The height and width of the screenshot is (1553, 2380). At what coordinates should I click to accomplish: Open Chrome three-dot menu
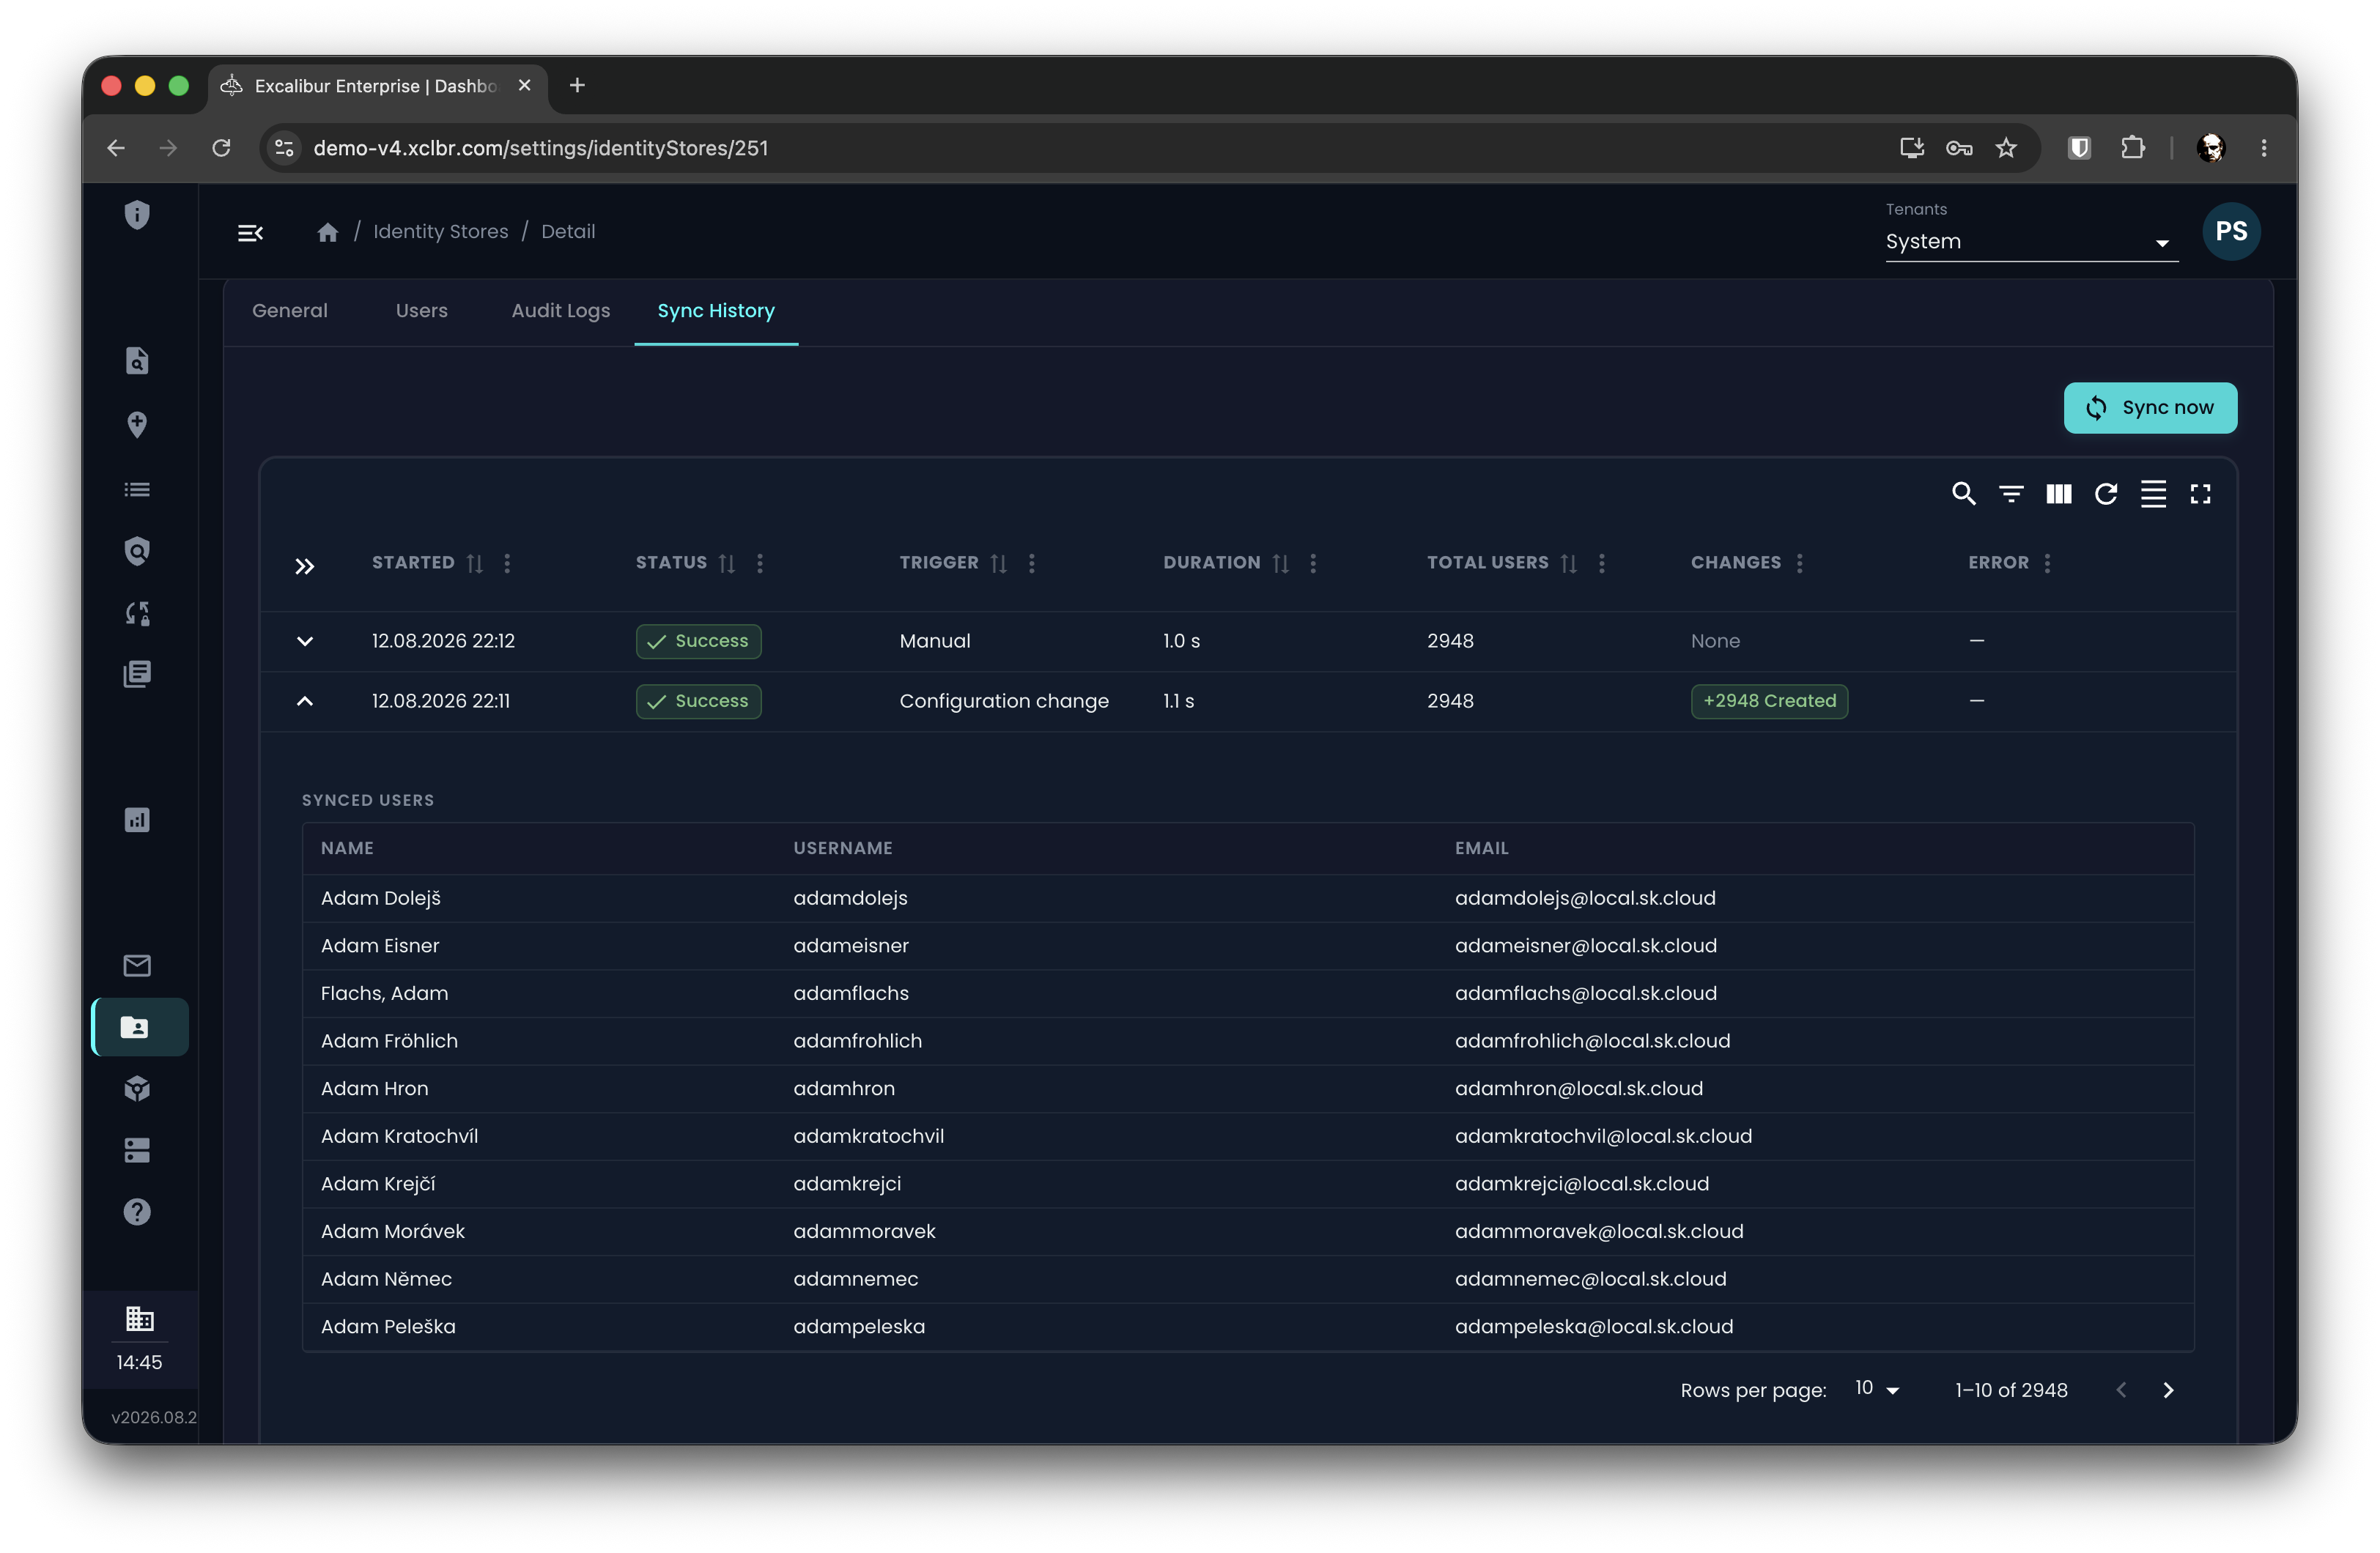pos(2264,148)
